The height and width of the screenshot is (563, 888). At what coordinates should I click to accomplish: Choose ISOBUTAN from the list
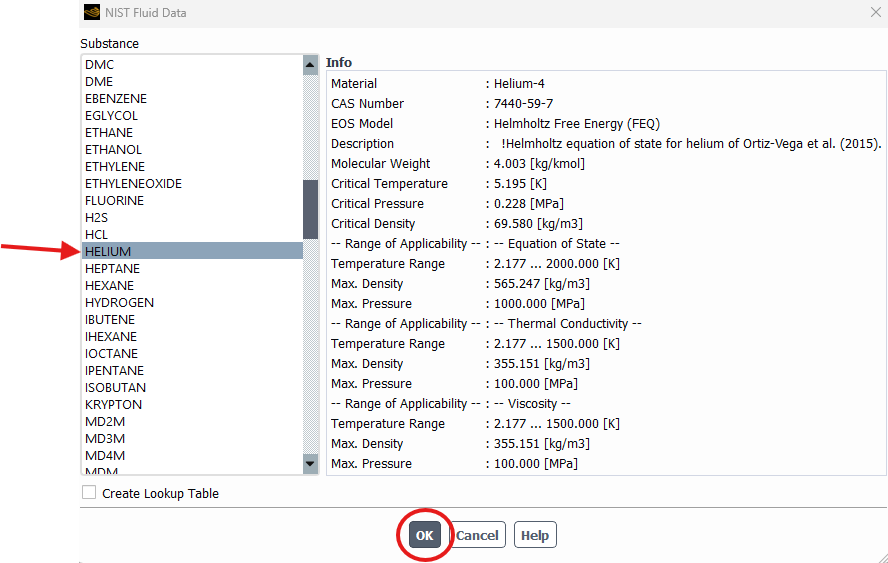coord(193,387)
